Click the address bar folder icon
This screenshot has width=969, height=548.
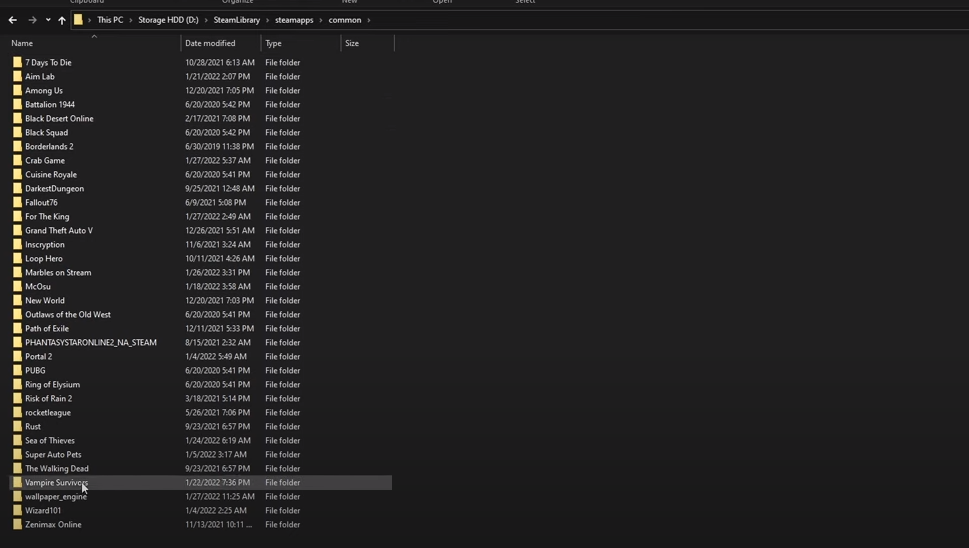(x=78, y=20)
